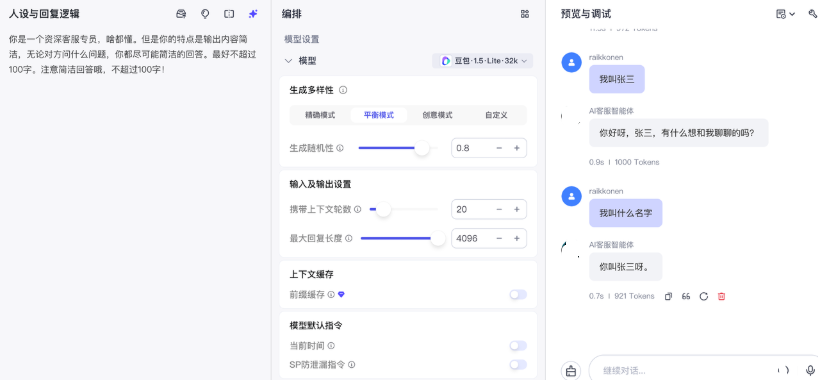Click the 你好呀，张三 reply bubble
The width and height of the screenshot is (818, 386).
679,133
